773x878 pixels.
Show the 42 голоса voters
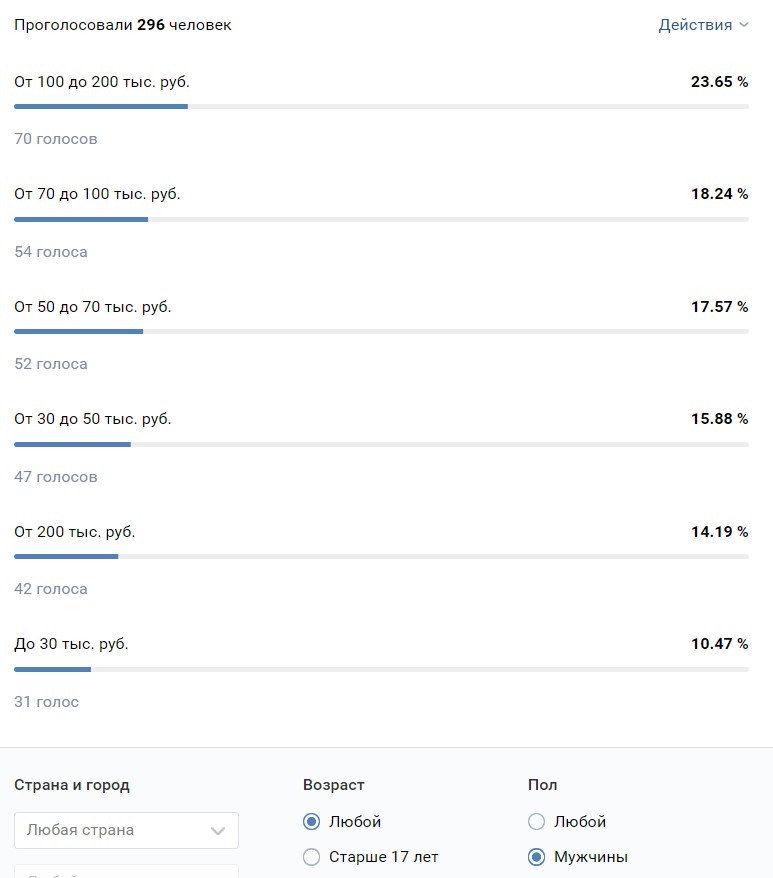(x=51, y=589)
